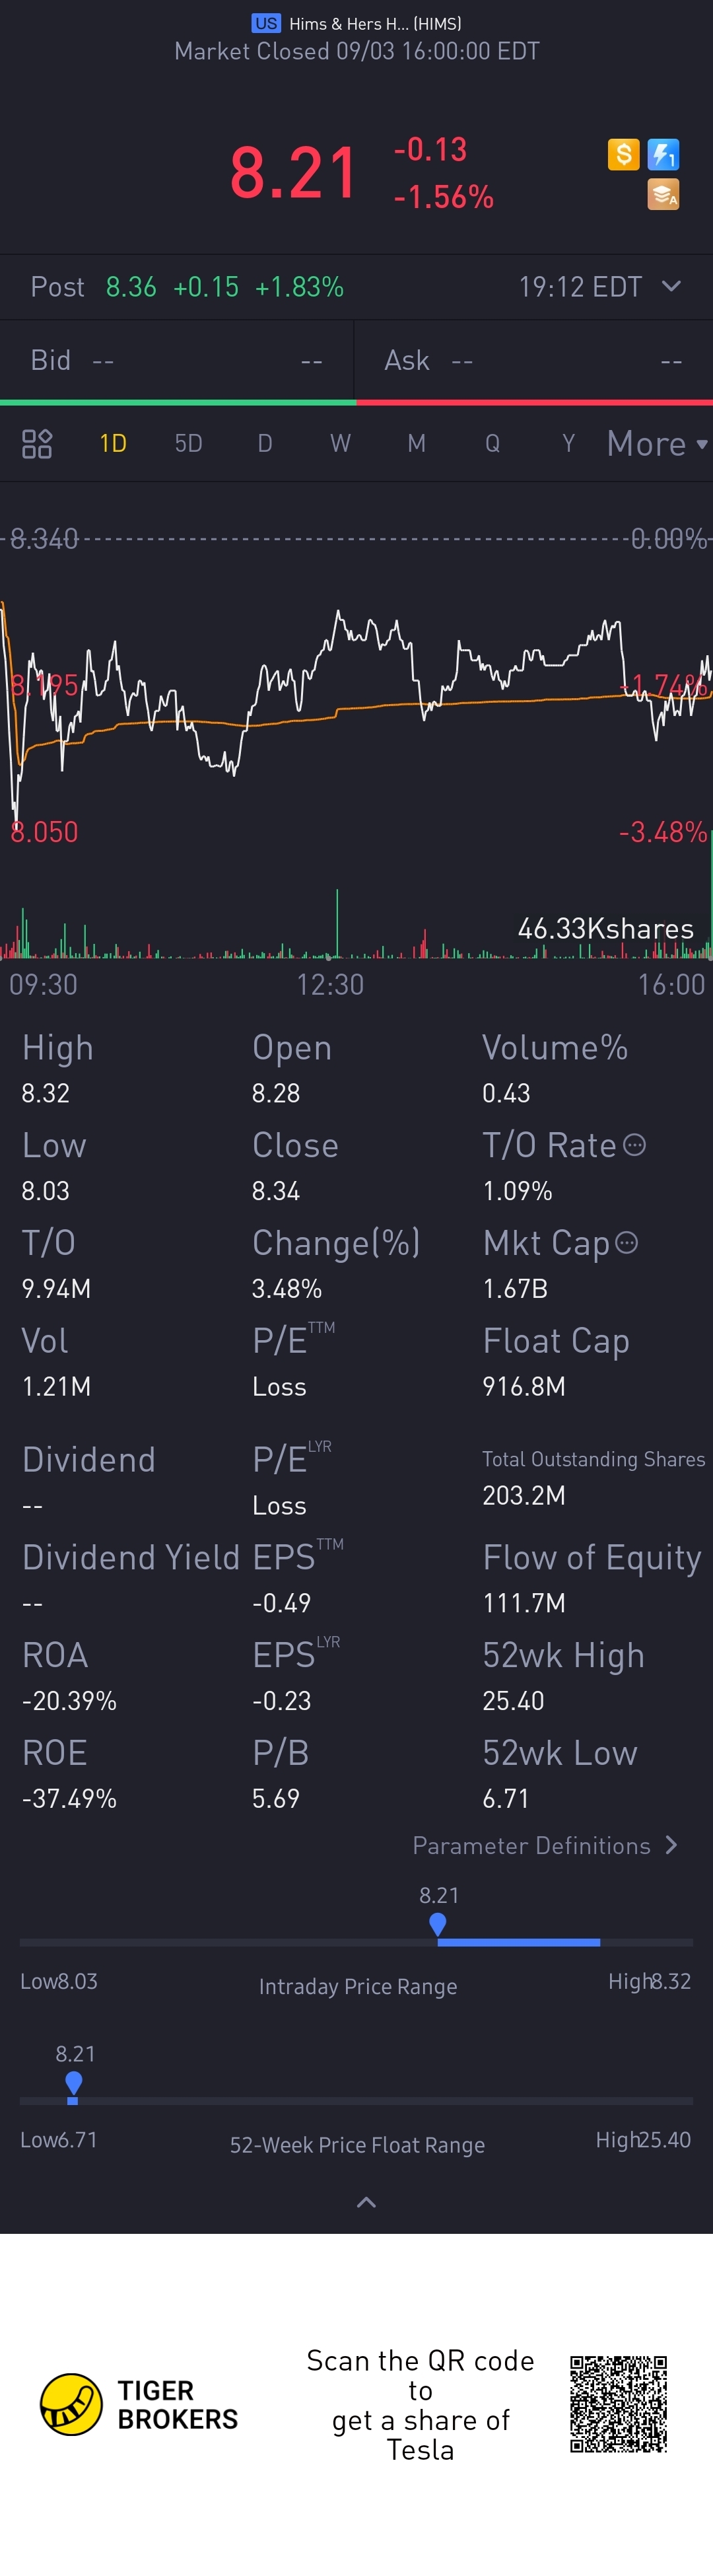Image resolution: width=713 pixels, height=2576 pixels.
Task: Click the orange stacked layers badge icon
Action: (x=663, y=194)
